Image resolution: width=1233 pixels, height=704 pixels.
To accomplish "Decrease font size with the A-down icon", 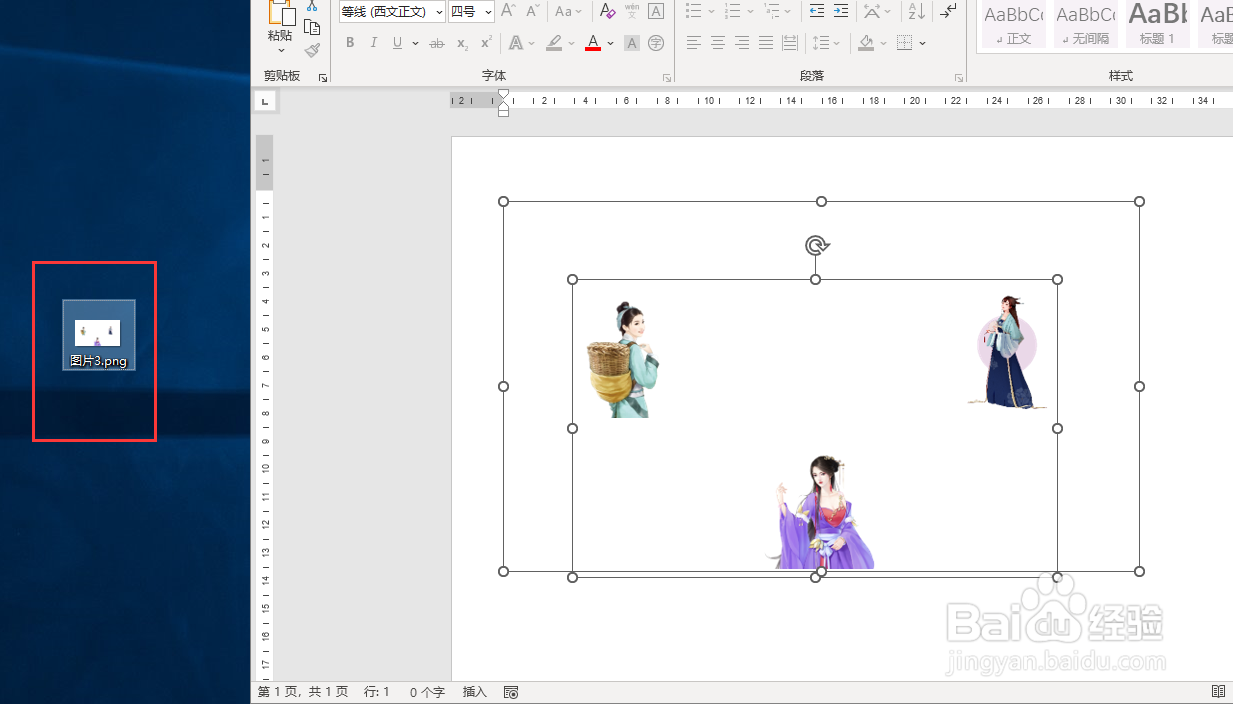I will 532,11.
